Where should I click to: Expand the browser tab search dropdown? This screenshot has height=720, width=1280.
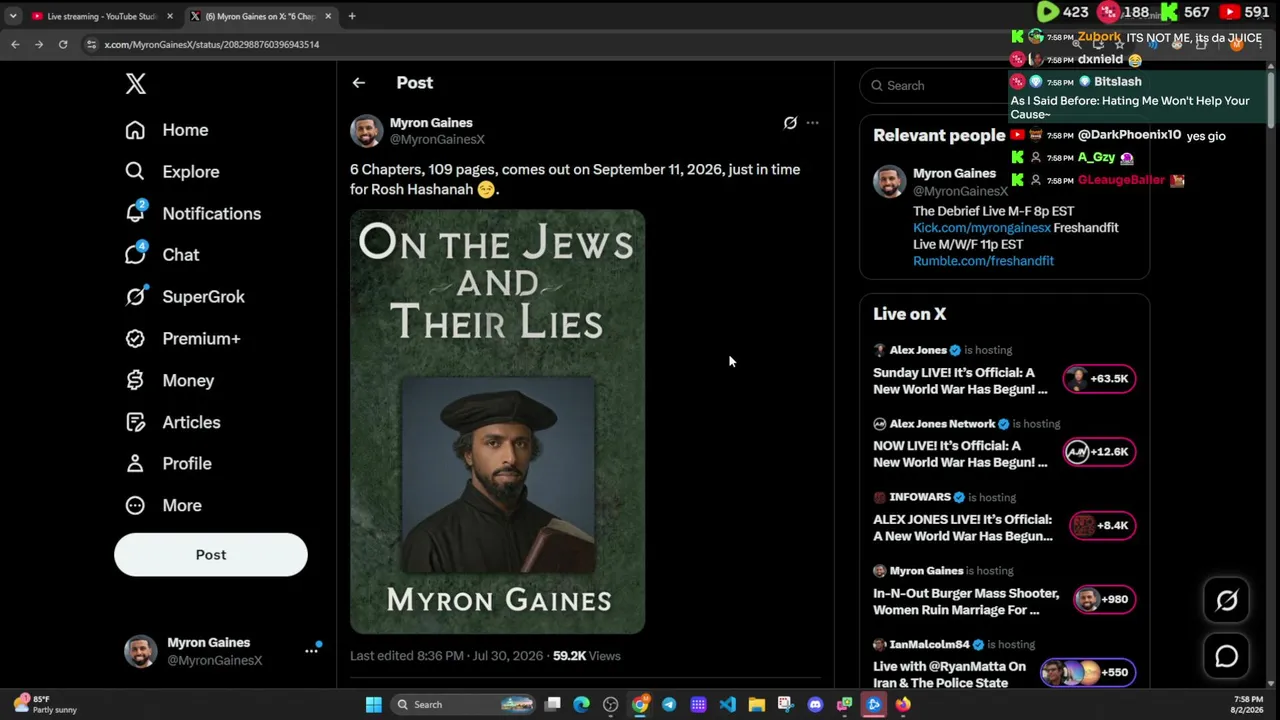[x=13, y=16]
